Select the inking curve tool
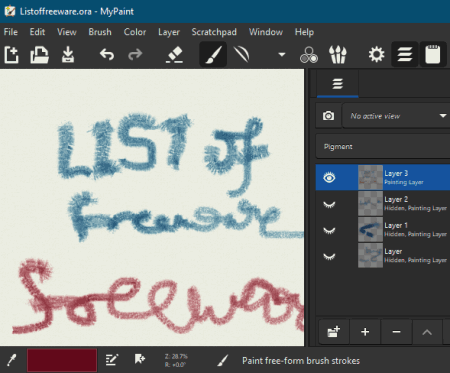 coord(241,54)
